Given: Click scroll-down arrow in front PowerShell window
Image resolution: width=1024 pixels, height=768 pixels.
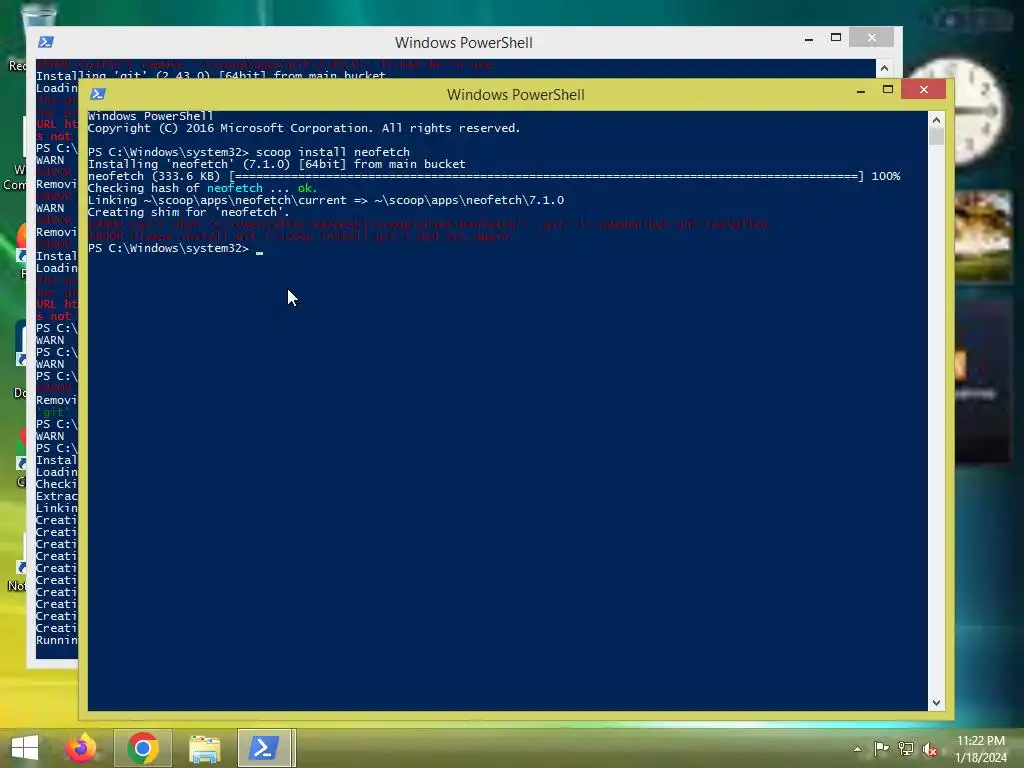Looking at the screenshot, I should [936, 703].
